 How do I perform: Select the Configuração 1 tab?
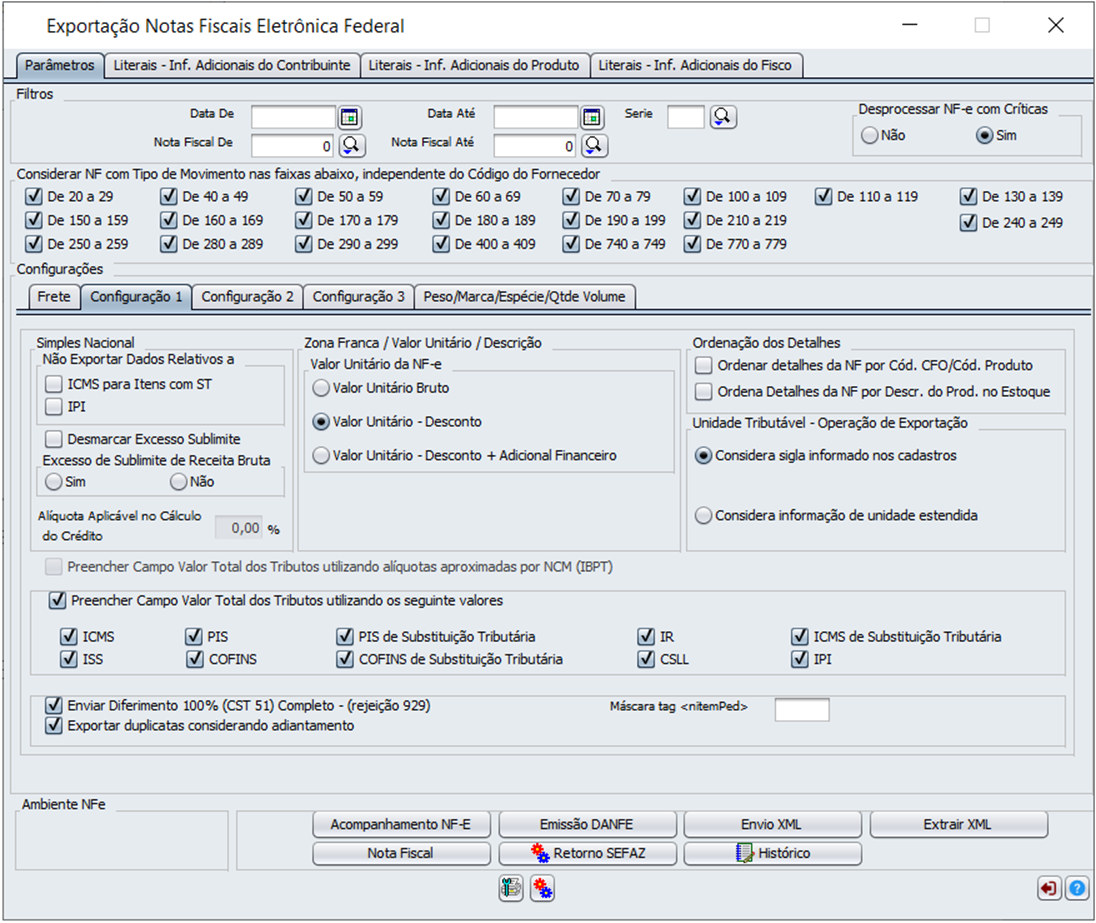coord(136,296)
